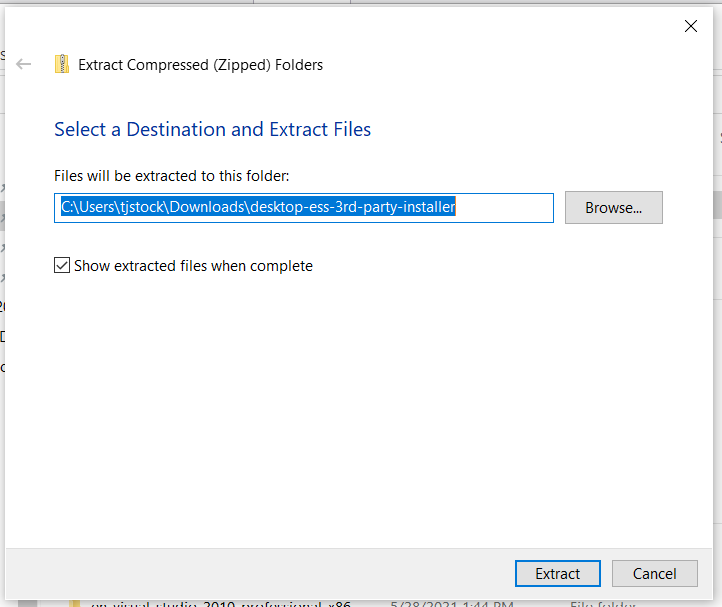Click the folder icon in background file list
Viewport: 722px width, 607px height.
[75, 603]
